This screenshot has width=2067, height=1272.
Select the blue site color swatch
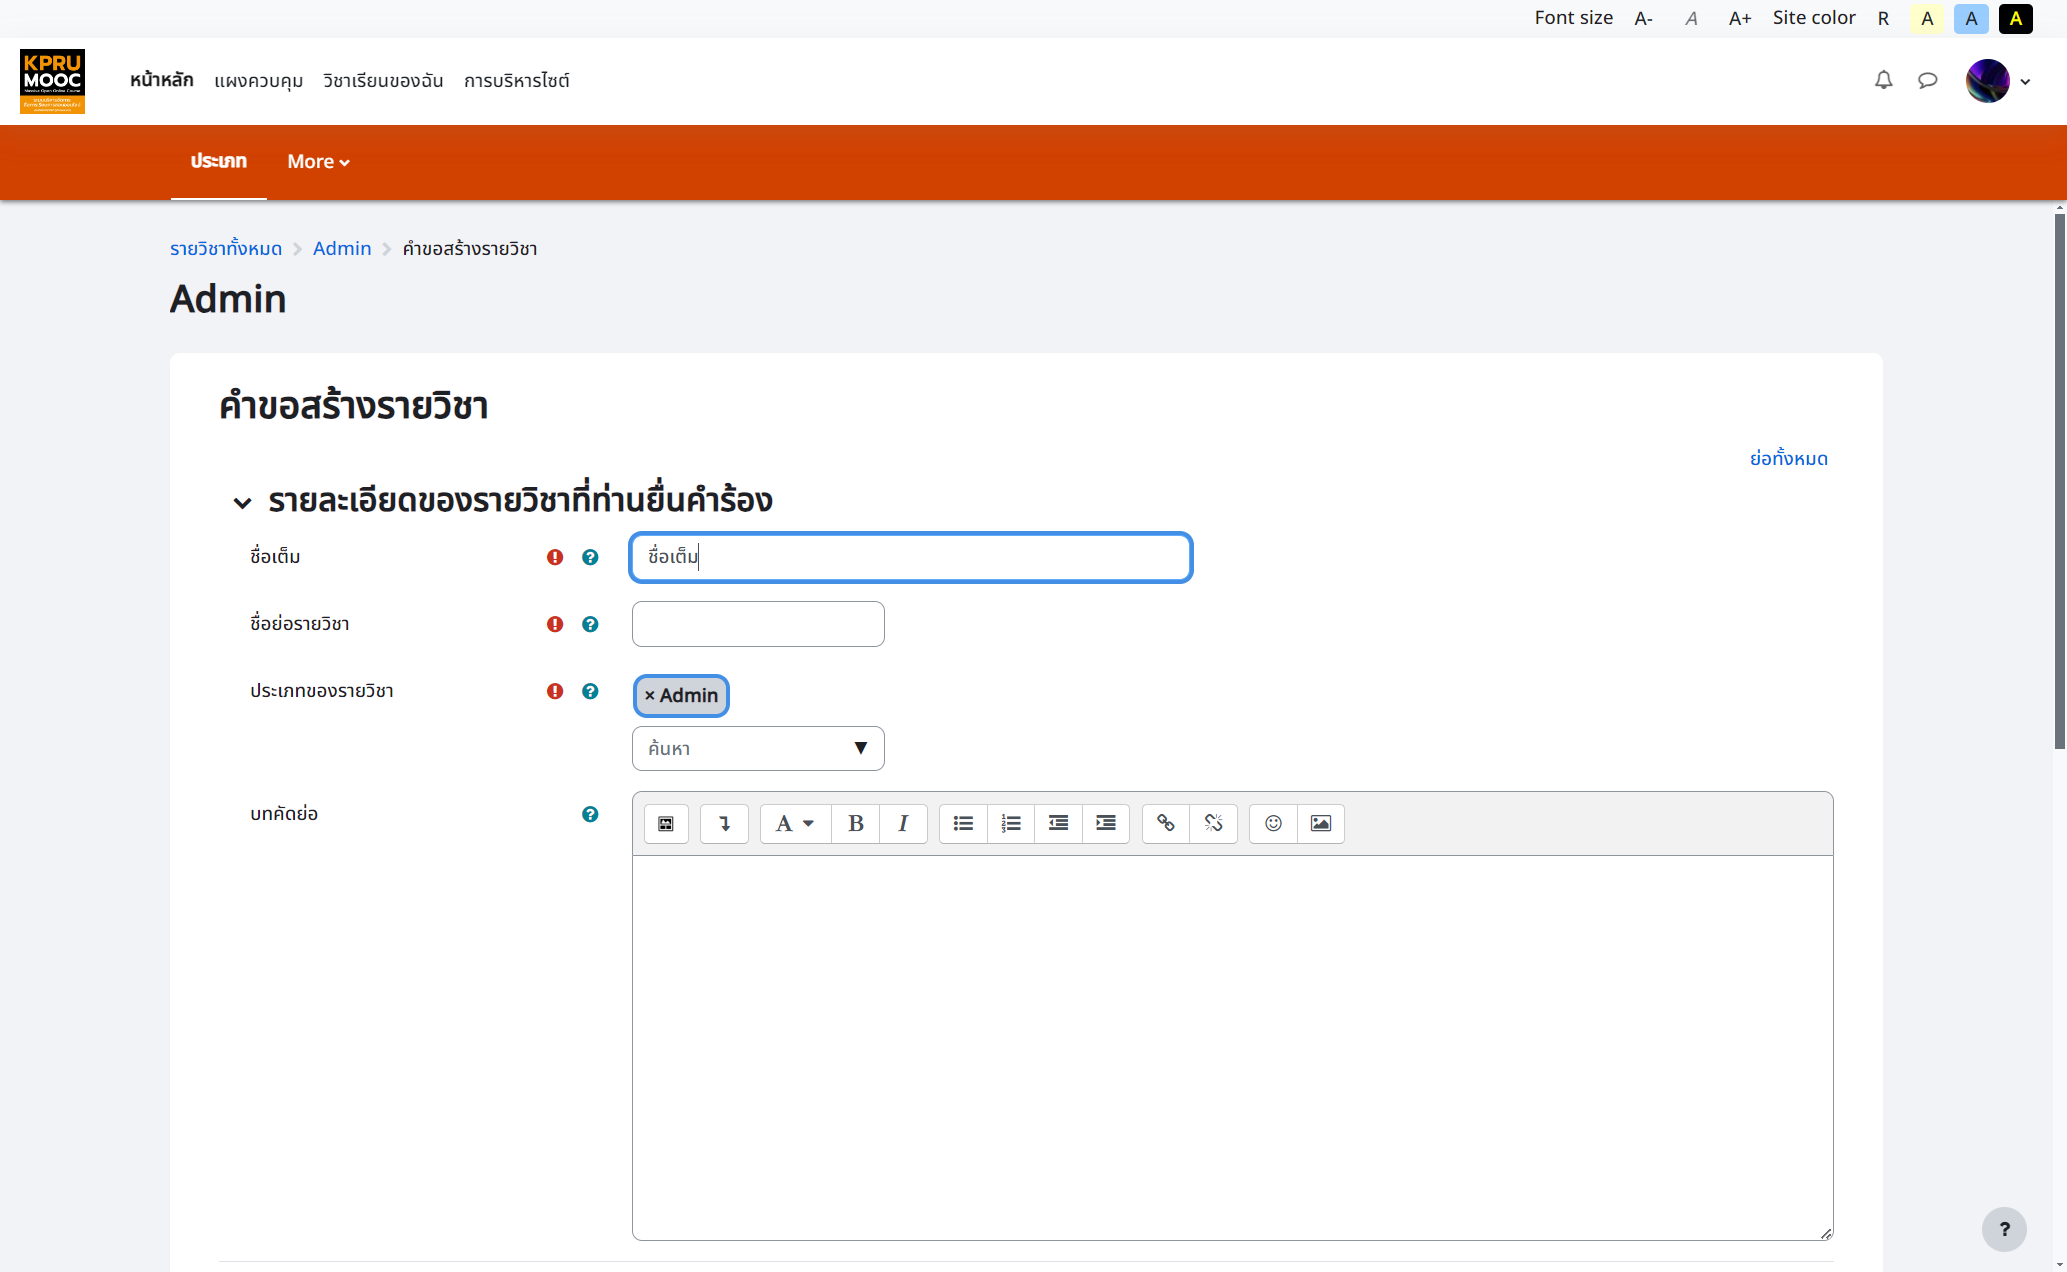click(1971, 18)
